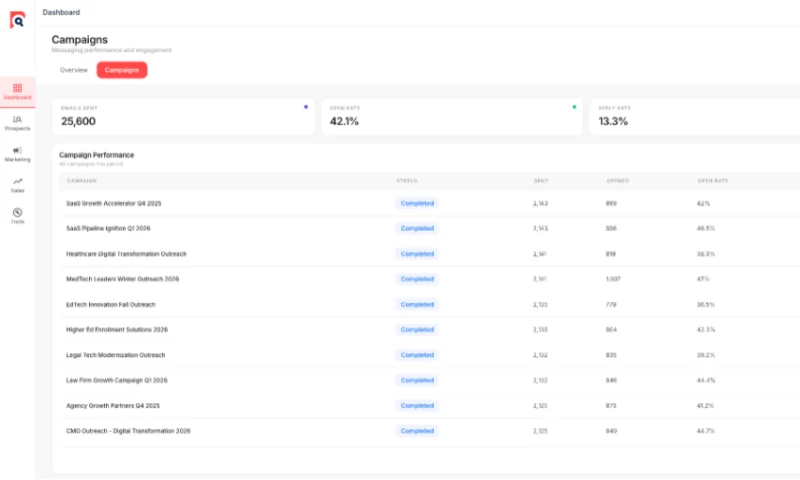Open Dashboard in the sidebar
This screenshot has width=800, height=480.
pos(17,92)
